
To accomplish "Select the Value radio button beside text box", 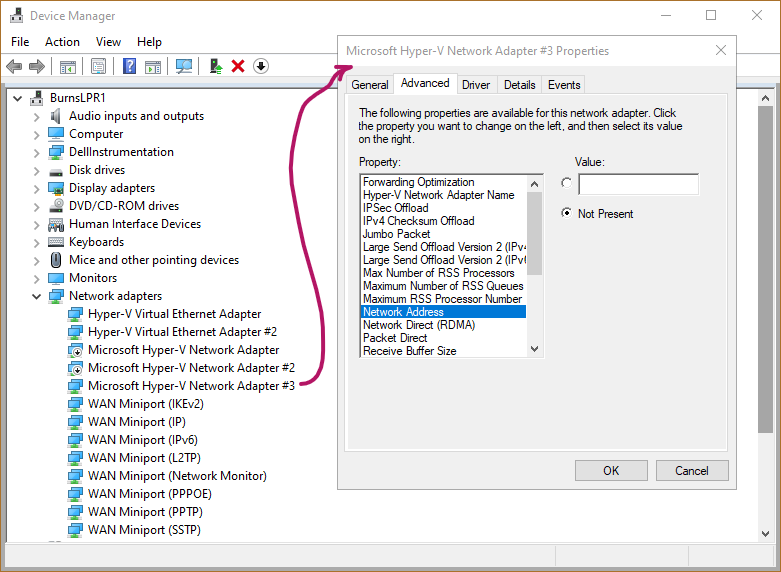I will [x=566, y=183].
